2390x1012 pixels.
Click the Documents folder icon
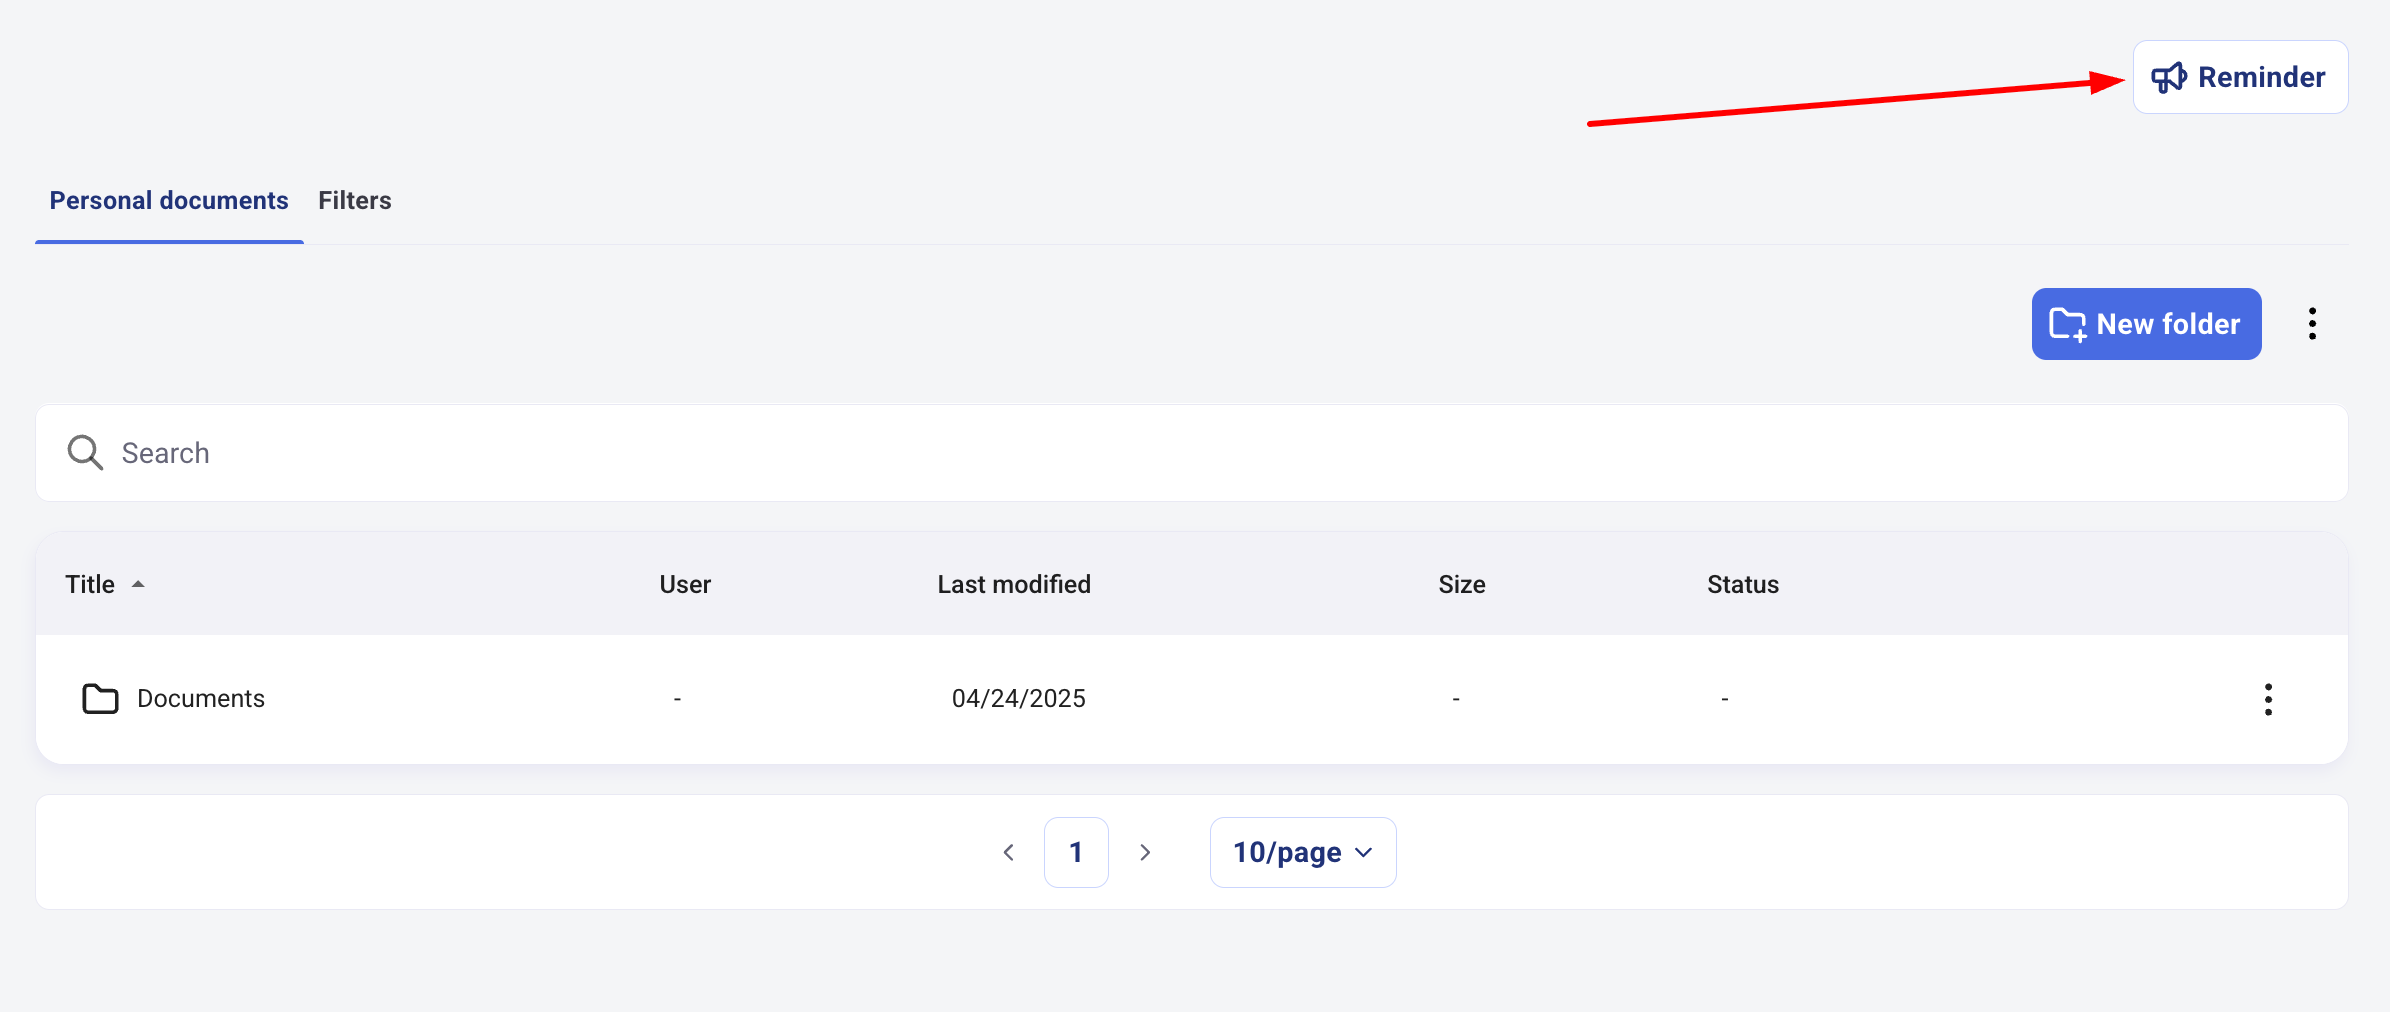(100, 699)
